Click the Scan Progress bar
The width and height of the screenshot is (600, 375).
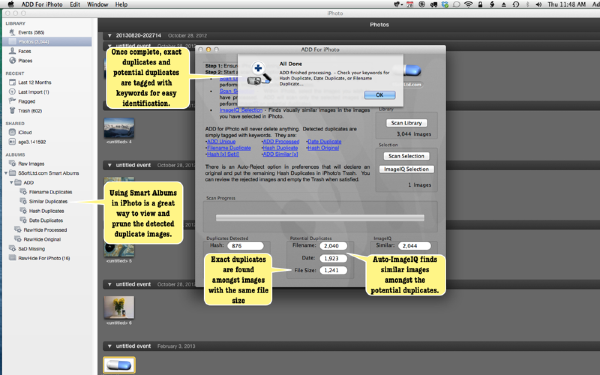point(320,217)
